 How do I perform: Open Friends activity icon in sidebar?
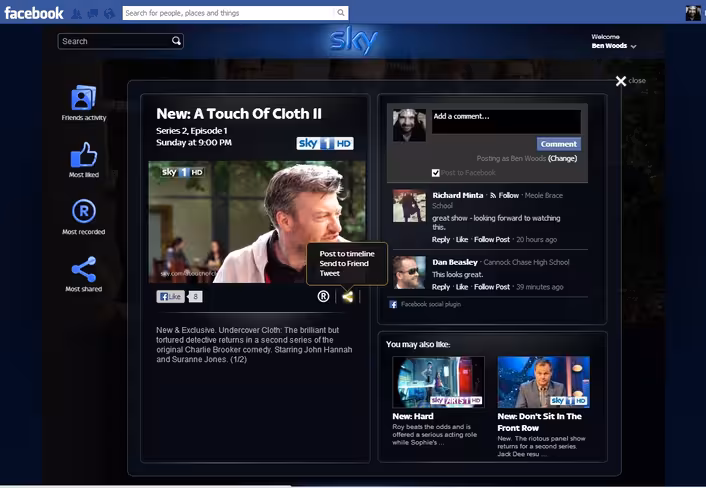[83, 98]
